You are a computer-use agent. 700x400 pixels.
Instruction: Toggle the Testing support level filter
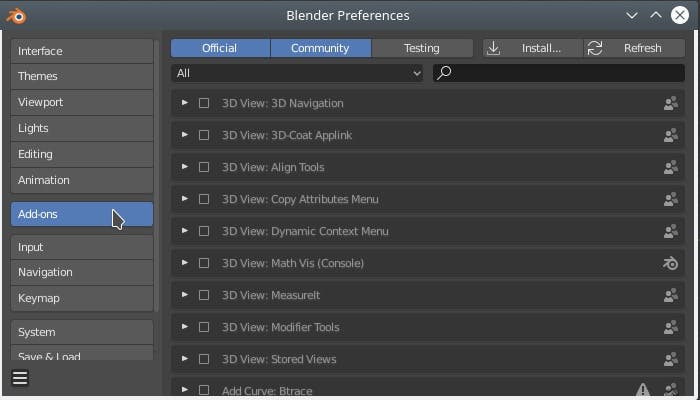point(422,48)
